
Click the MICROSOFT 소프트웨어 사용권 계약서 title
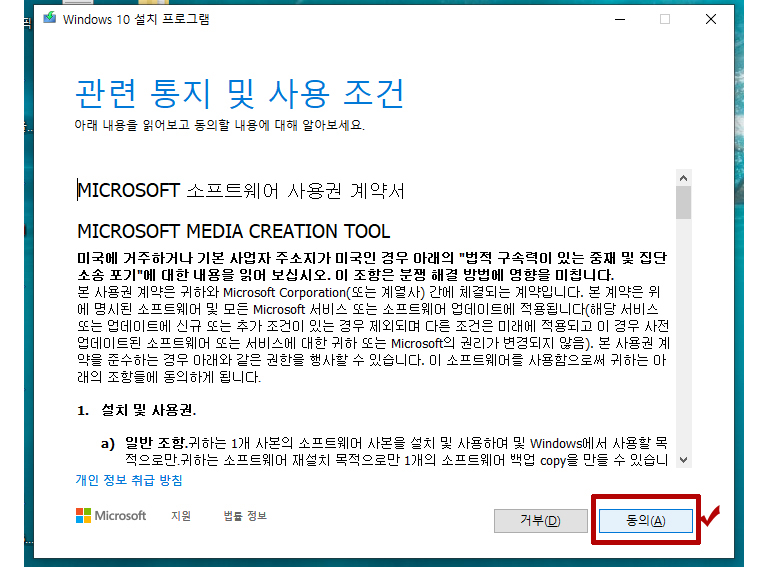point(241,191)
